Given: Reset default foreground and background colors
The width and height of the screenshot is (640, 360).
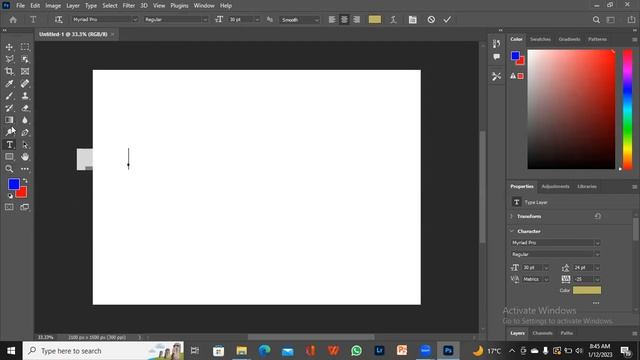Looking at the screenshot, I should [x=10, y=196].
